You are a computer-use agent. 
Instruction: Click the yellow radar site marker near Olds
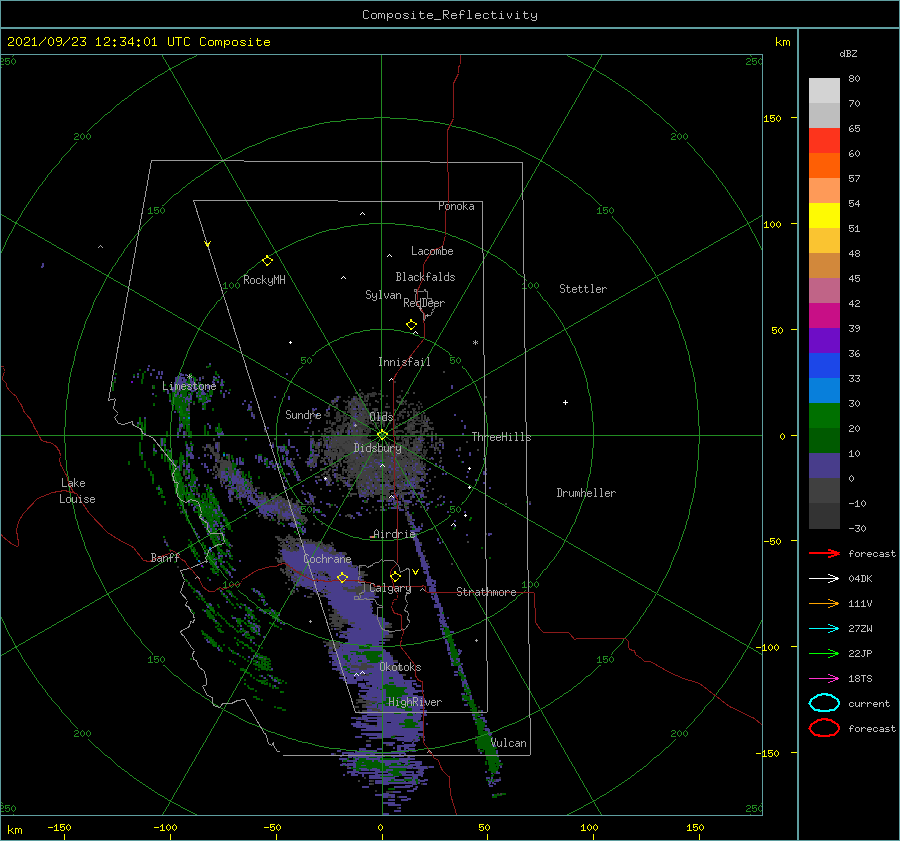pos(382,435)
